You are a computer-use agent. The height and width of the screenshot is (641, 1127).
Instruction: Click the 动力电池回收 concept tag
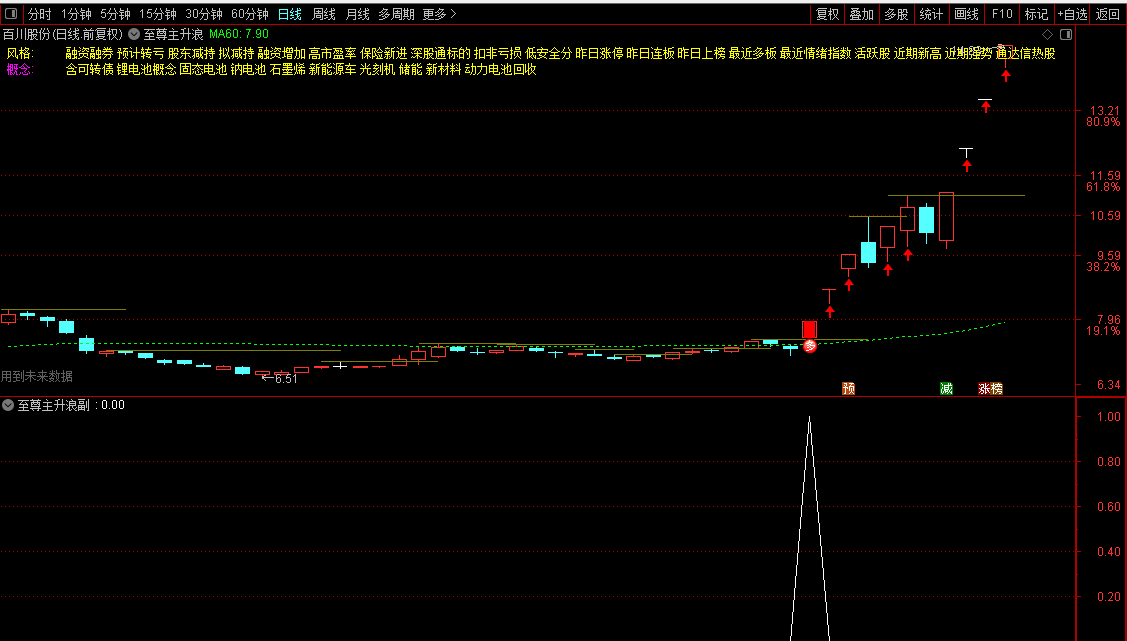(x=500, y=69)
